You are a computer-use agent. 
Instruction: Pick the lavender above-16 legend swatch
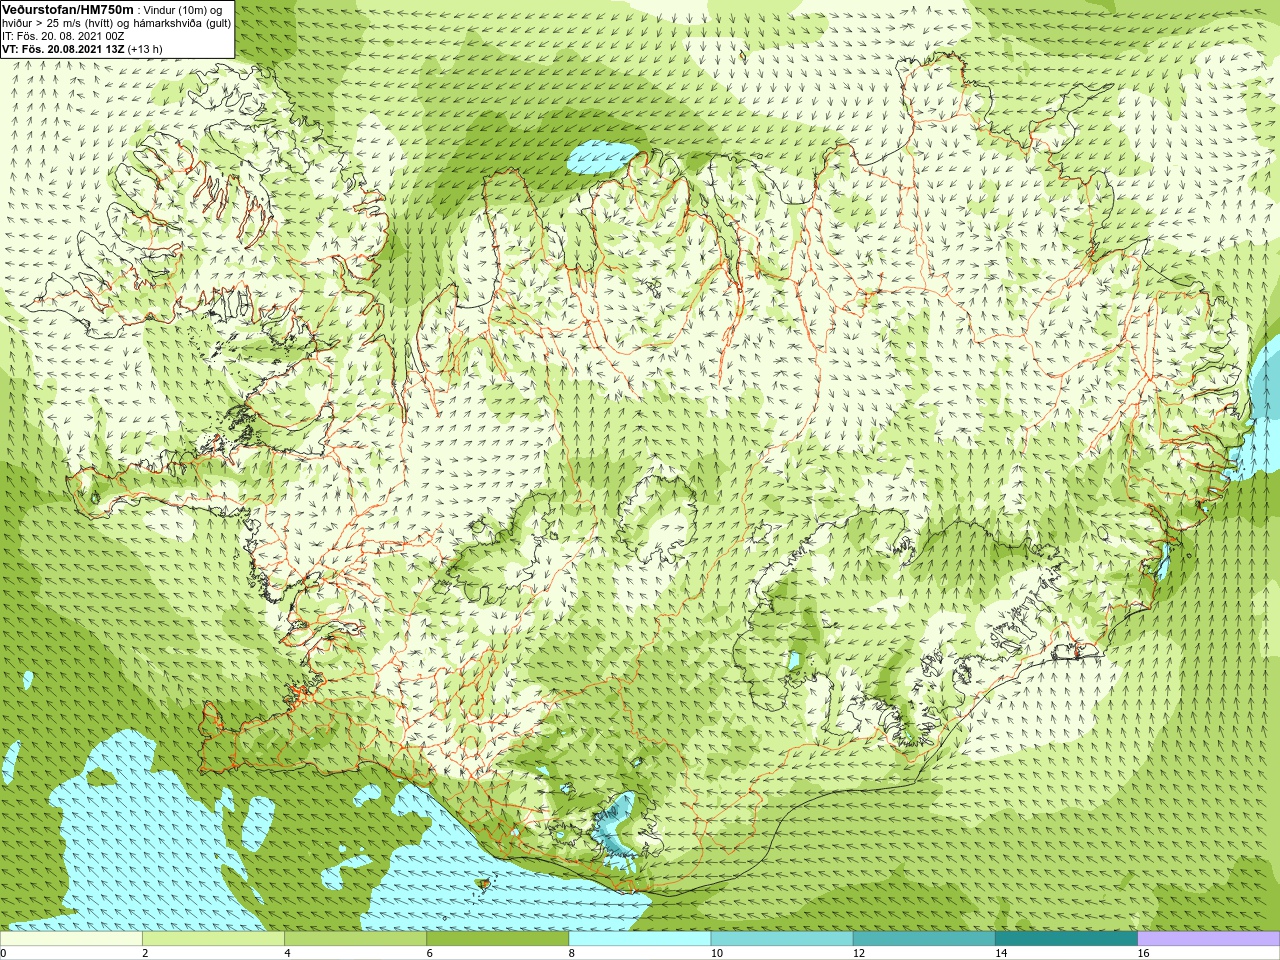pos(1208,938)
